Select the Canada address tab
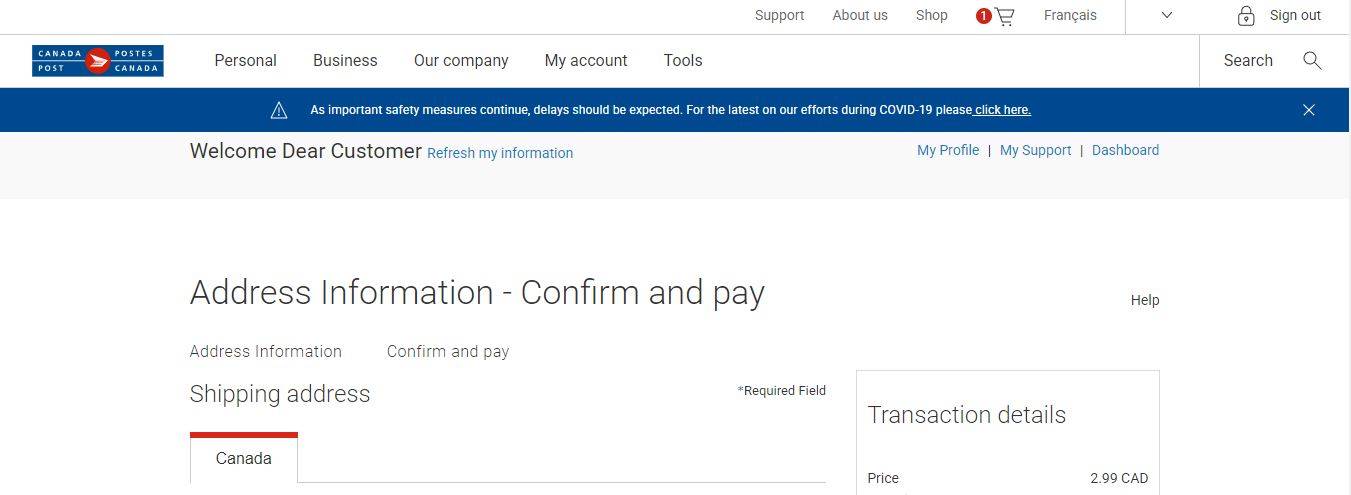The image size is (1351, 495). [244, 459]
